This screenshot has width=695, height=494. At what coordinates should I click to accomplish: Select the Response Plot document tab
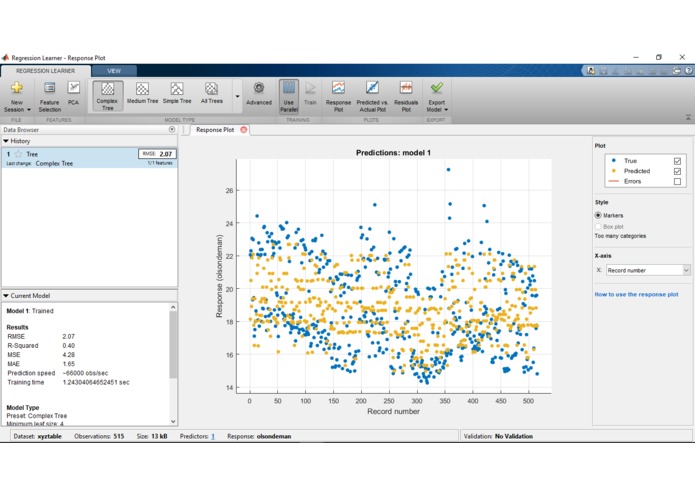pyautogui.click(x=215, y=130)
